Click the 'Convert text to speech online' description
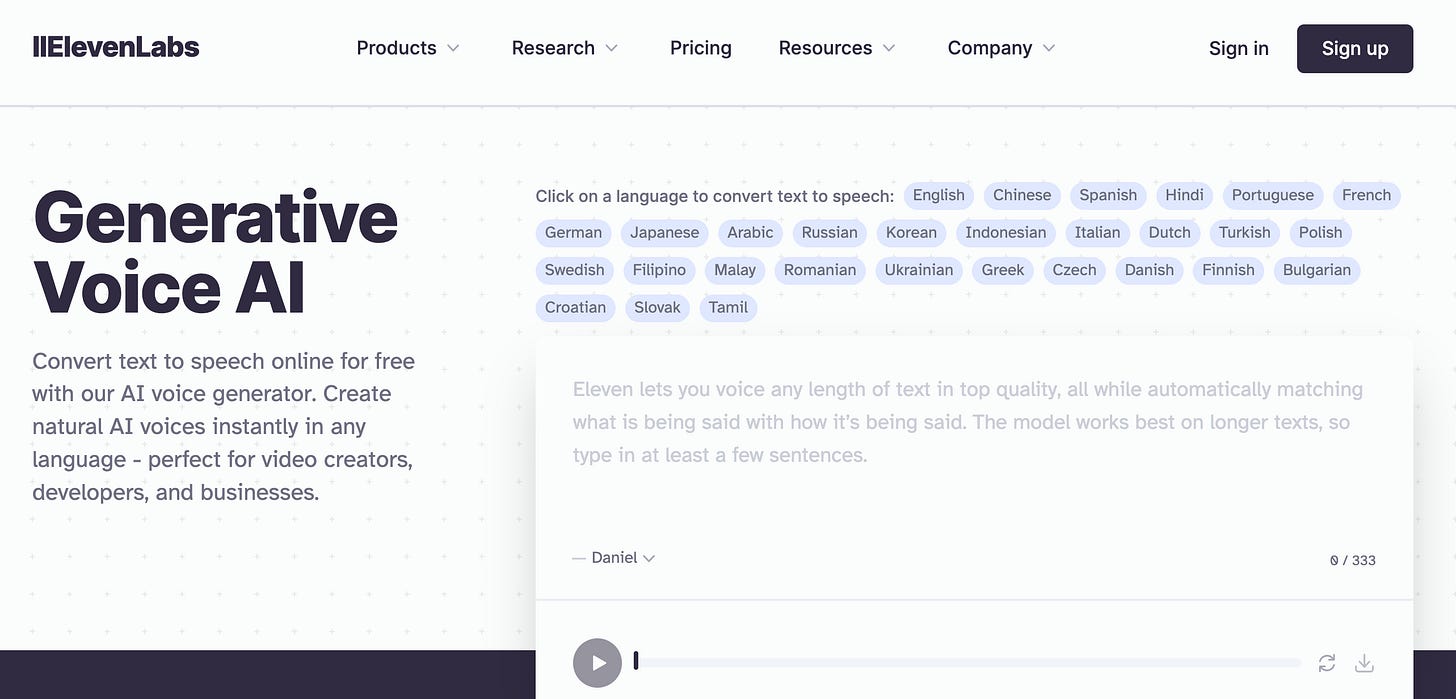The width and height of the screenshot is (1456, 699). coord(224,426)
